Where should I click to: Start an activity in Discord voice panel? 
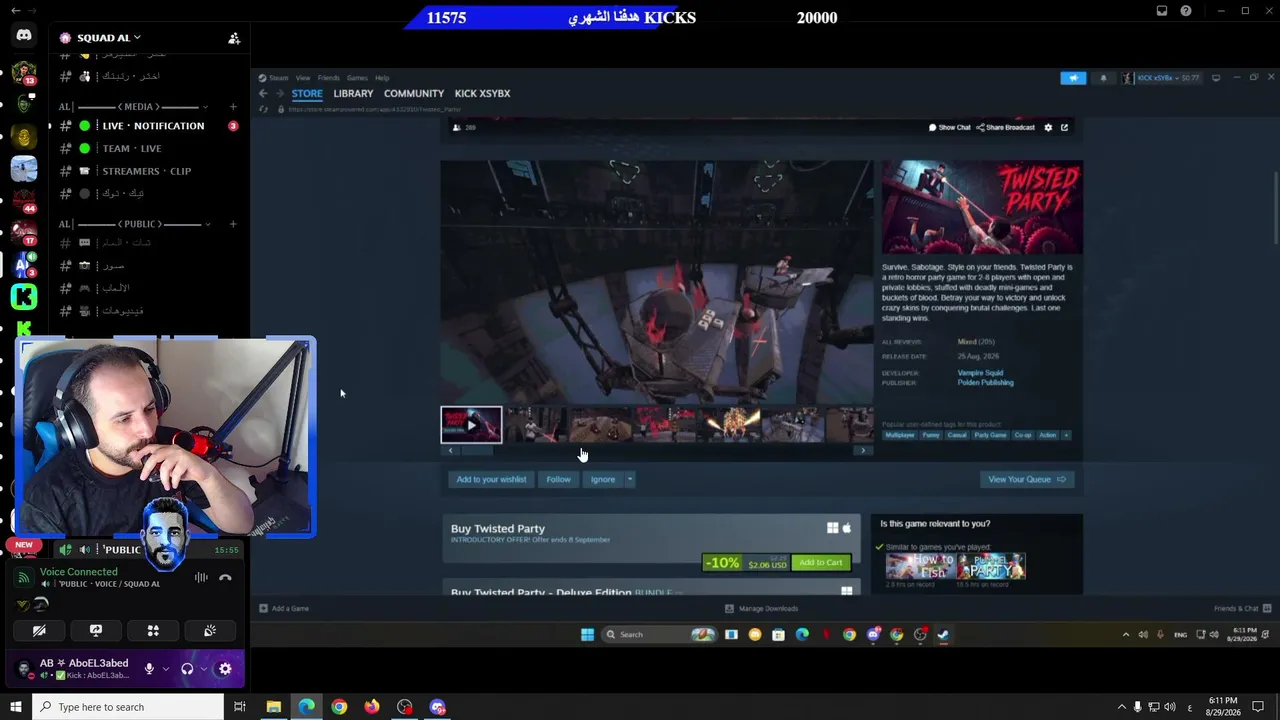click(153, 631)
